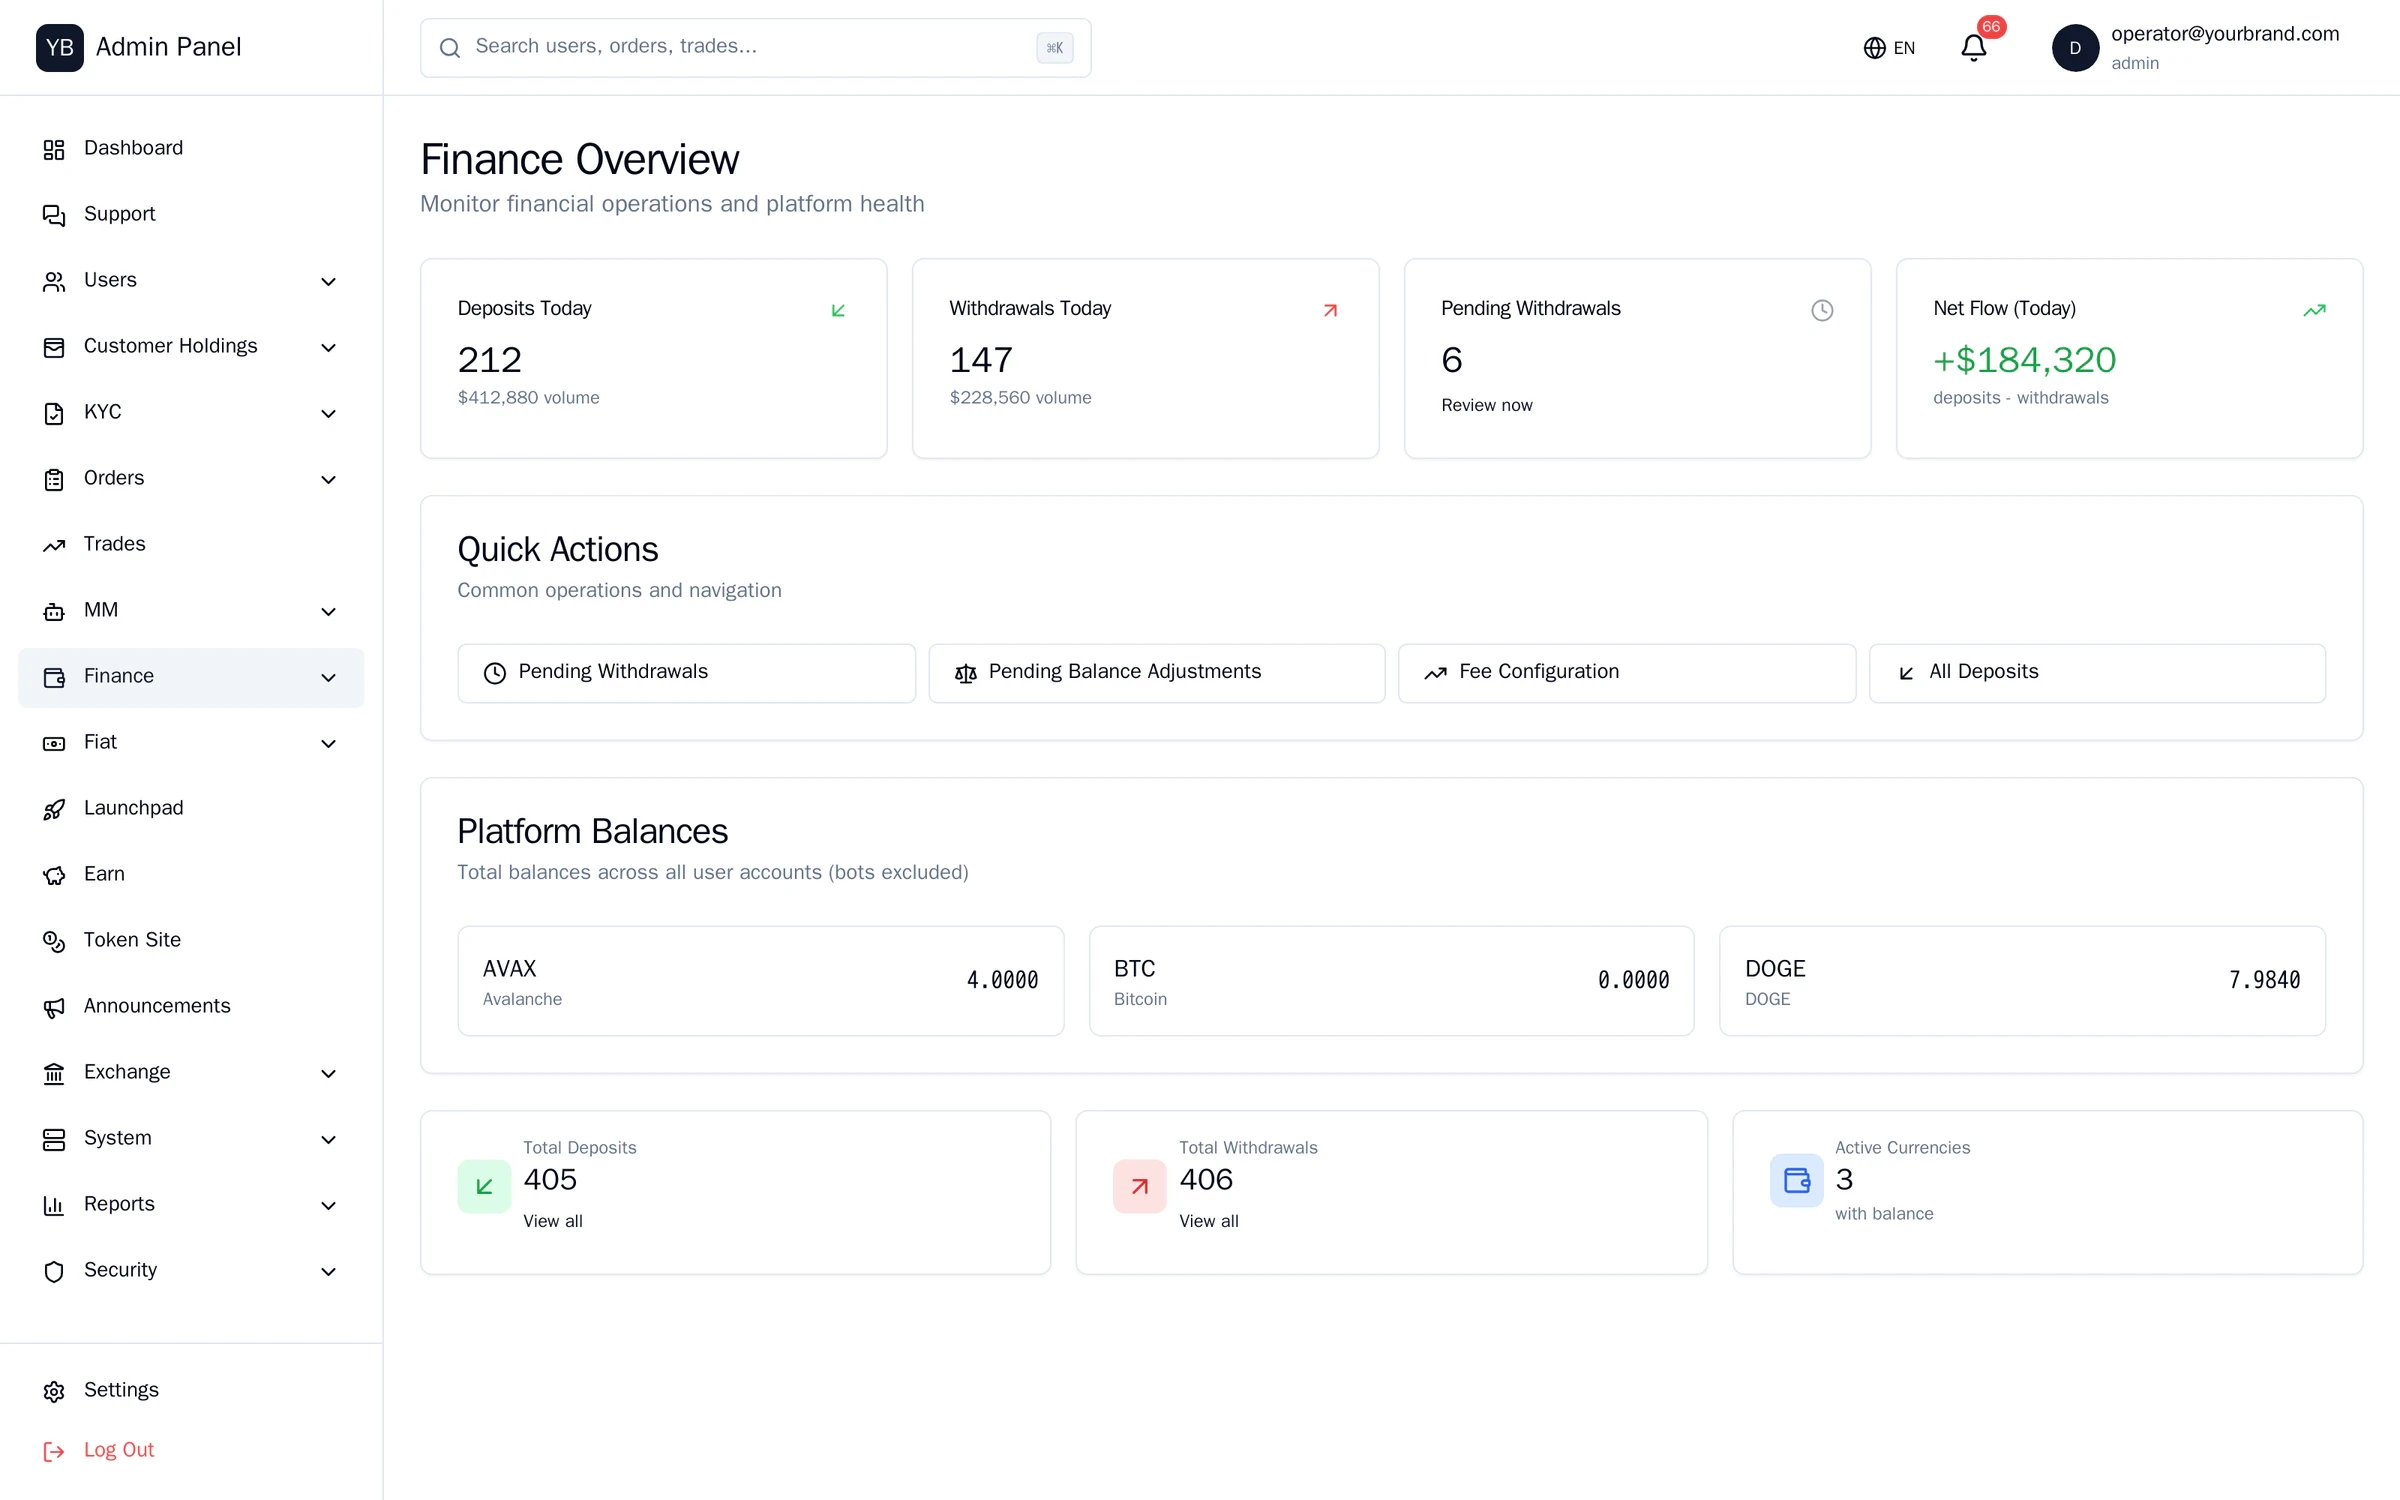Expand the Reports section chevron

click(x=328, y=1205)
